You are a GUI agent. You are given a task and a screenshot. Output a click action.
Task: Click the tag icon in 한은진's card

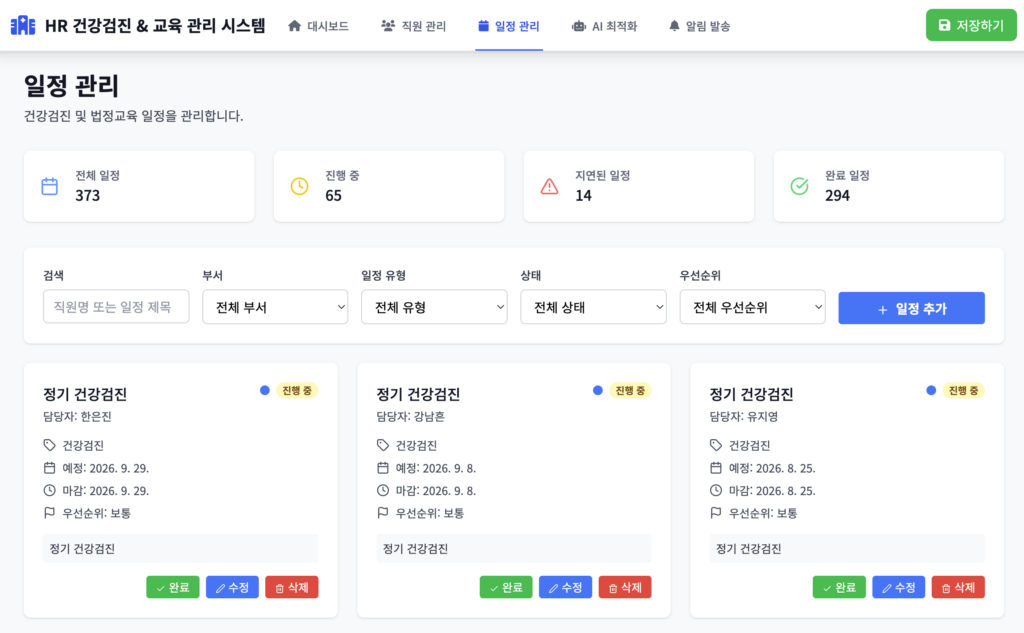pyautogui.click(x=50, y=445)
